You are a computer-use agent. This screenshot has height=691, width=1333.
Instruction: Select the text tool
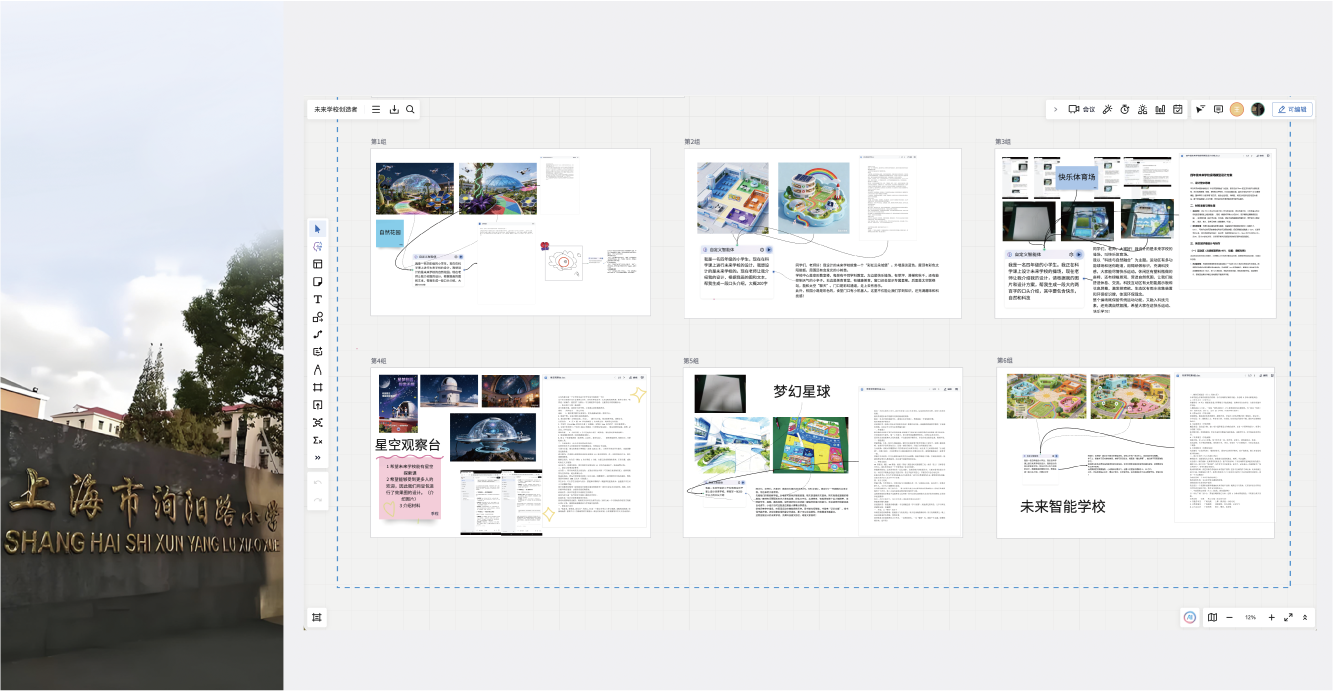318,299
